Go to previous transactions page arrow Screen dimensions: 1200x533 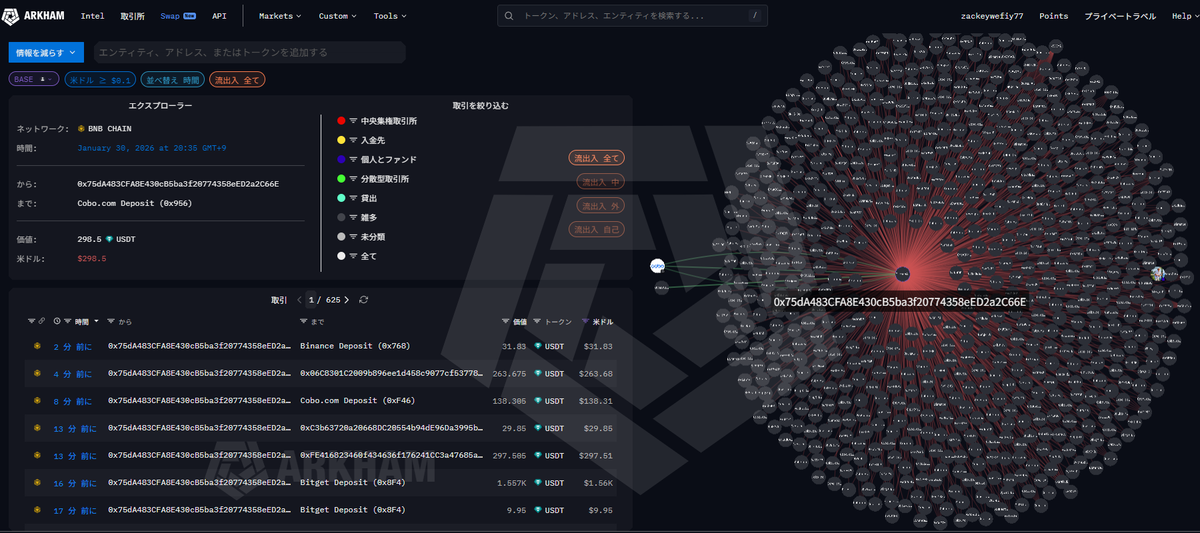299,300
